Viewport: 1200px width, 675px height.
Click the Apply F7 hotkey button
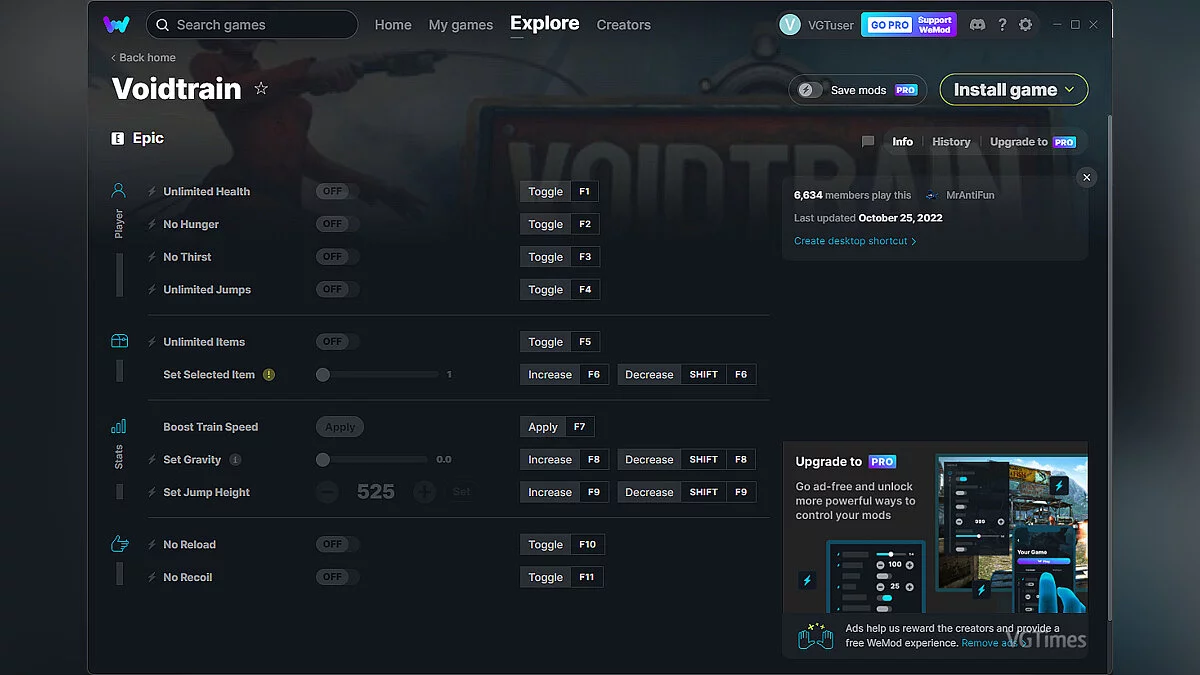pyautogui.click(x=558, y=427)
